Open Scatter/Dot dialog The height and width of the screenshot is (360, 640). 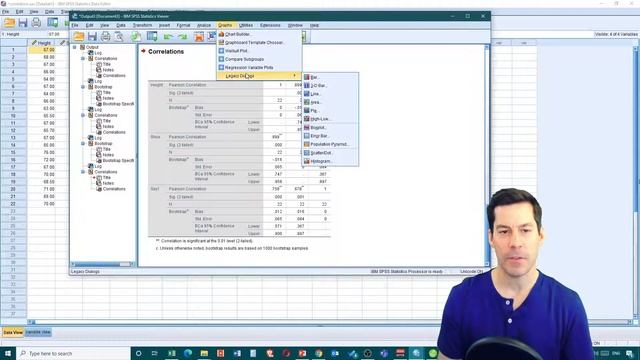(330, 153)
